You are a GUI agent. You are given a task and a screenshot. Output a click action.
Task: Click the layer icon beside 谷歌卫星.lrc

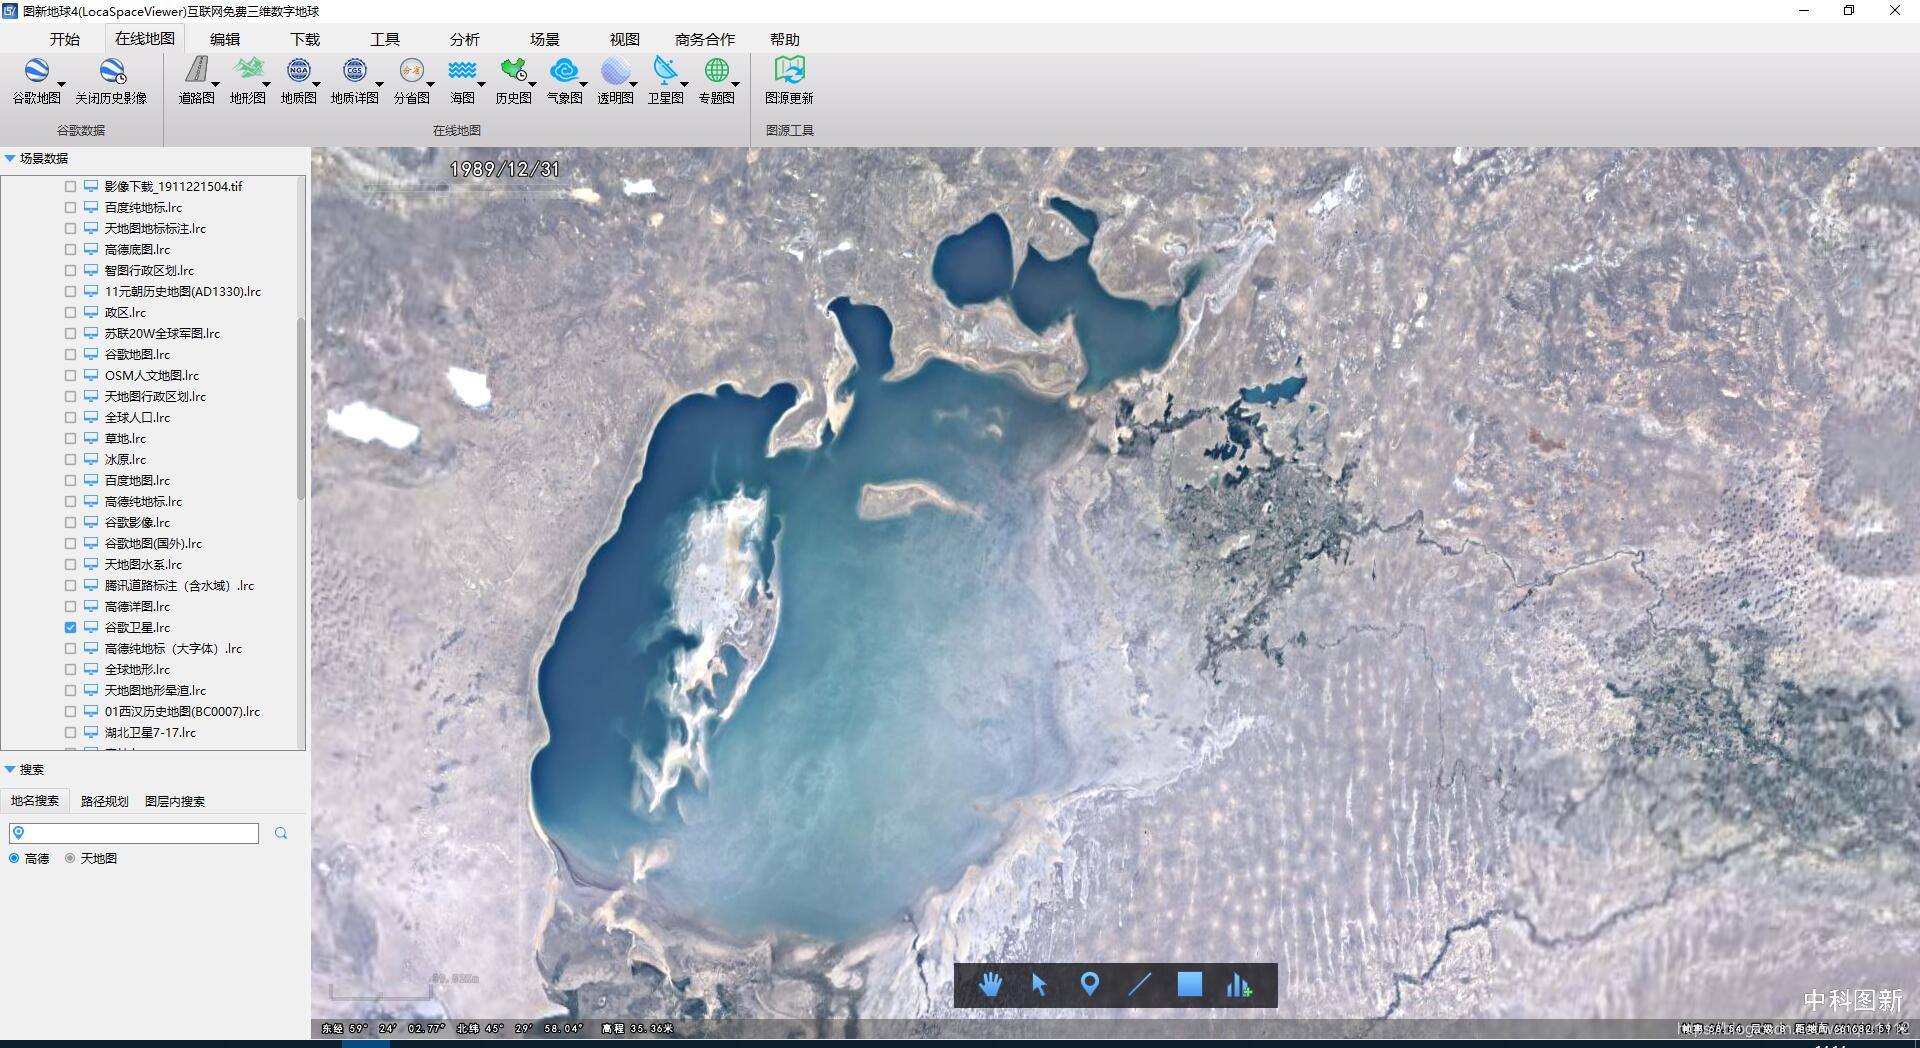tap(91, 627)
